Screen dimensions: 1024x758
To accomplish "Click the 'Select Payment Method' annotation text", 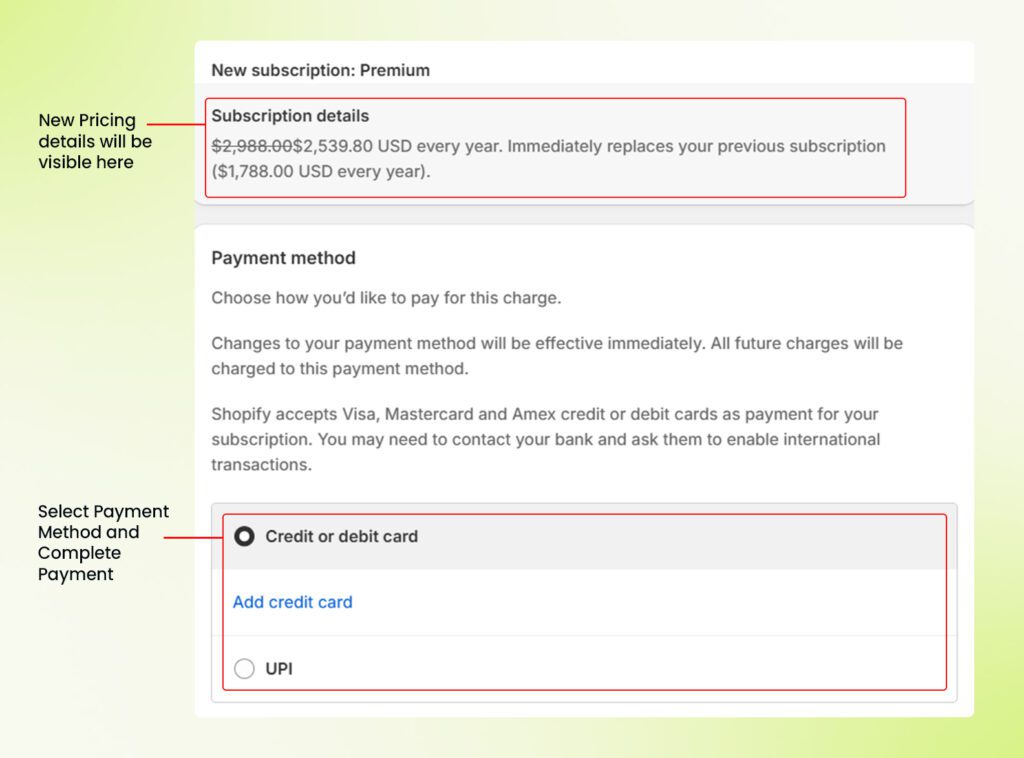I will point(103,542).
